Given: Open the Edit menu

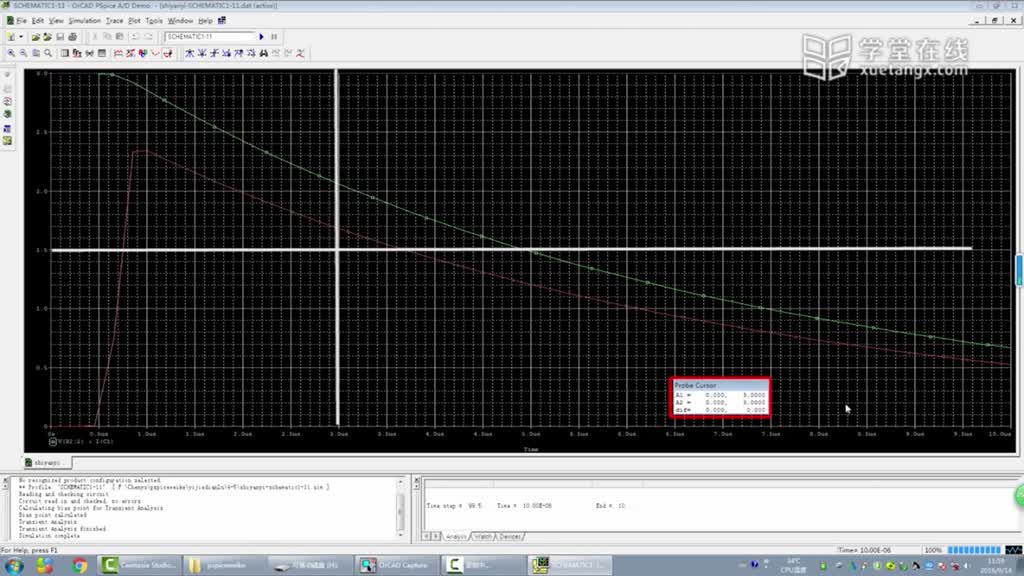Looking at the screenshot, I should coord(38,21).
